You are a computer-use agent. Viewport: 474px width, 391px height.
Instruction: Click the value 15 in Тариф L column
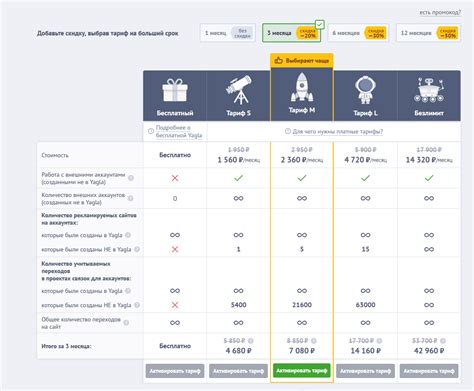(365, 249)
